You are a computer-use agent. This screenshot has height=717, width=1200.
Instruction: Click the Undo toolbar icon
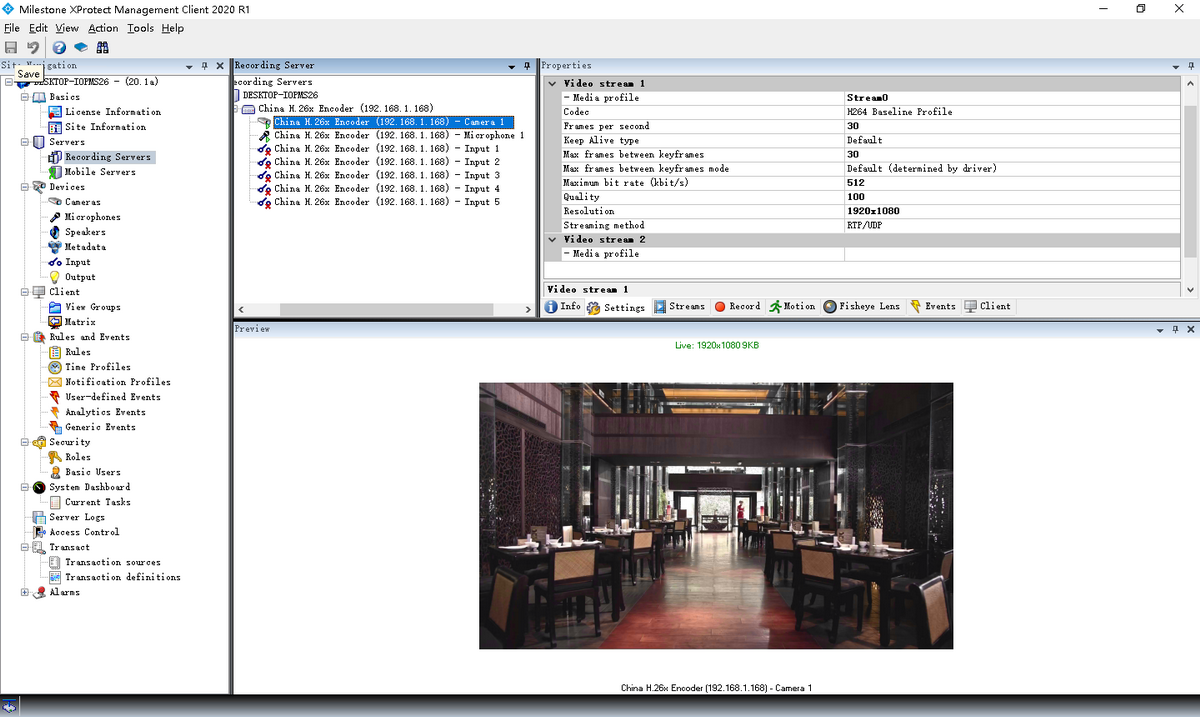pos(33,47)
